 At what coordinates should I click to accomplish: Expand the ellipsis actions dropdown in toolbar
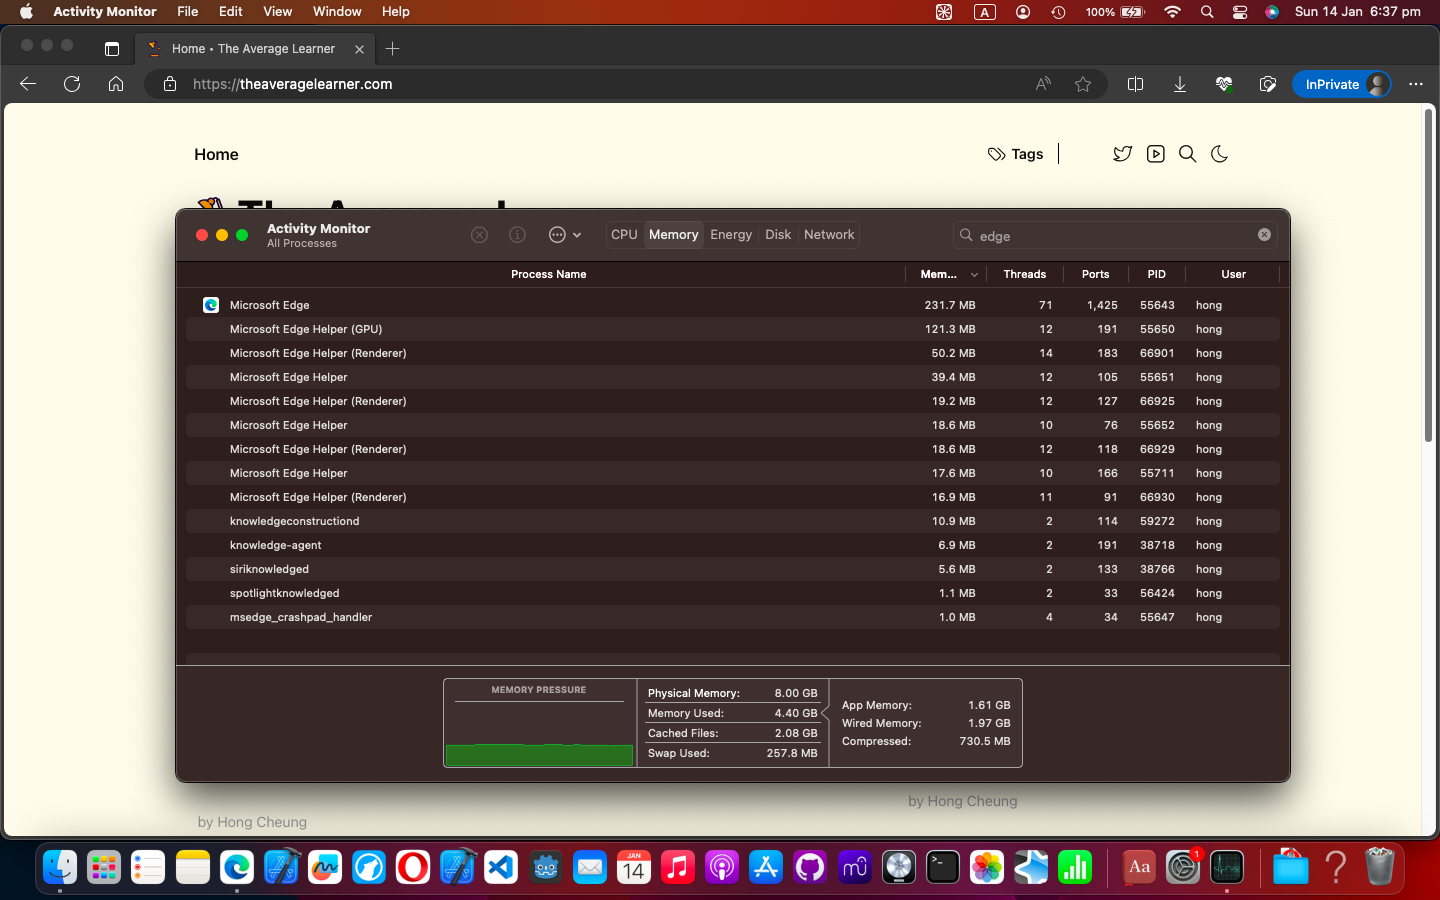(564, 235)
